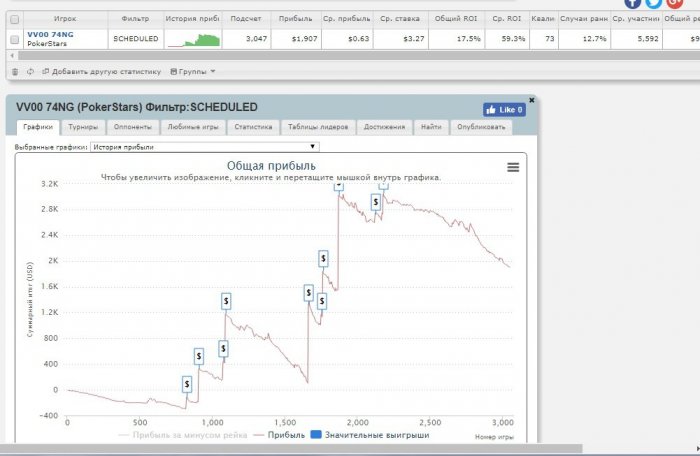Image resolution: width=700 pixels, height=456 pixels.
Task: Click the PokerStars network label under player
Action: coord(47,44)
